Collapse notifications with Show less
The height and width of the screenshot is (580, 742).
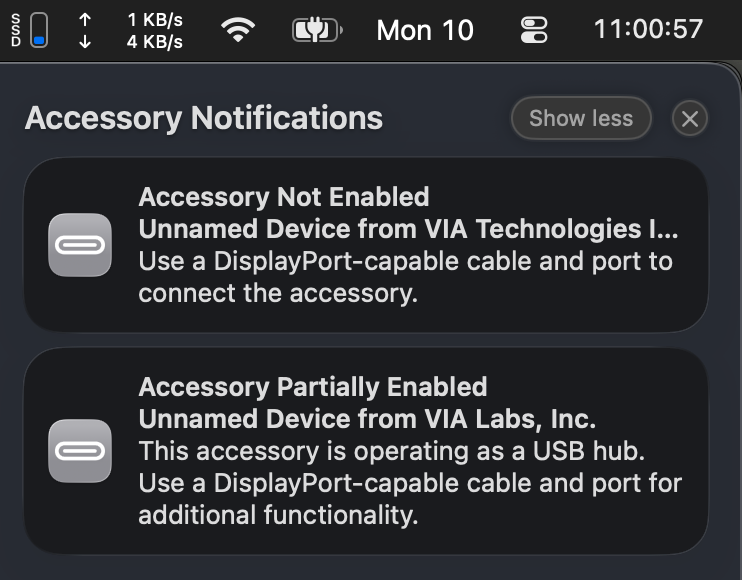coord(581,118)
